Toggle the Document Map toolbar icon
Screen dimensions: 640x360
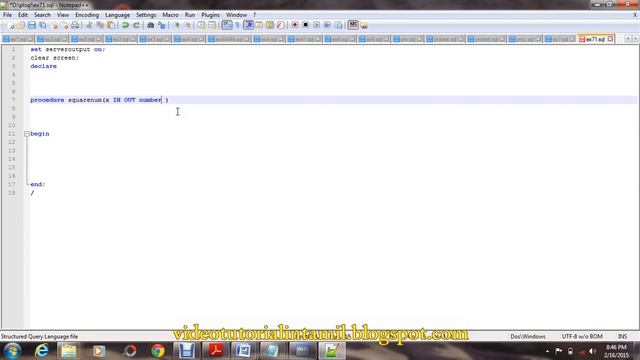[x=269, y=25]
